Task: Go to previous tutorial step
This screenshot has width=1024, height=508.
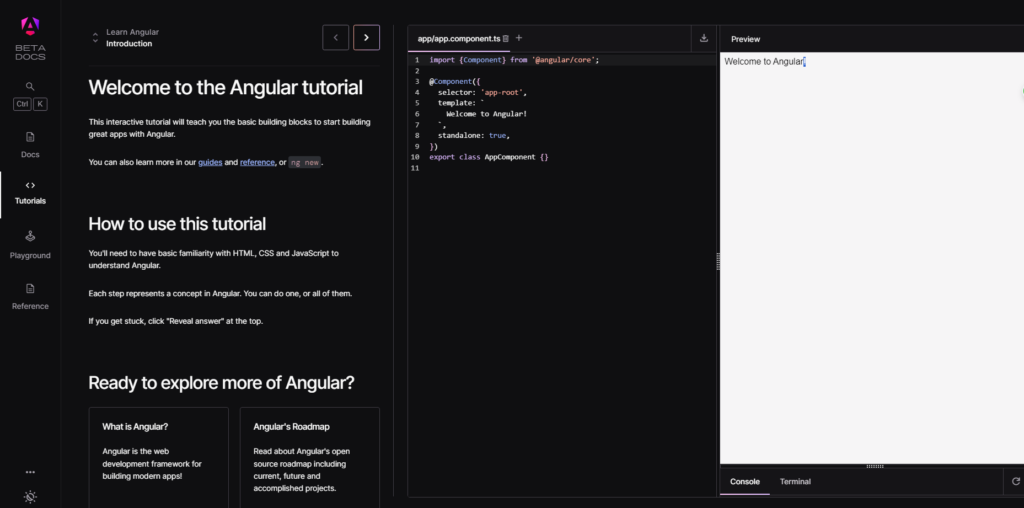Action: (x=336, y=38)
